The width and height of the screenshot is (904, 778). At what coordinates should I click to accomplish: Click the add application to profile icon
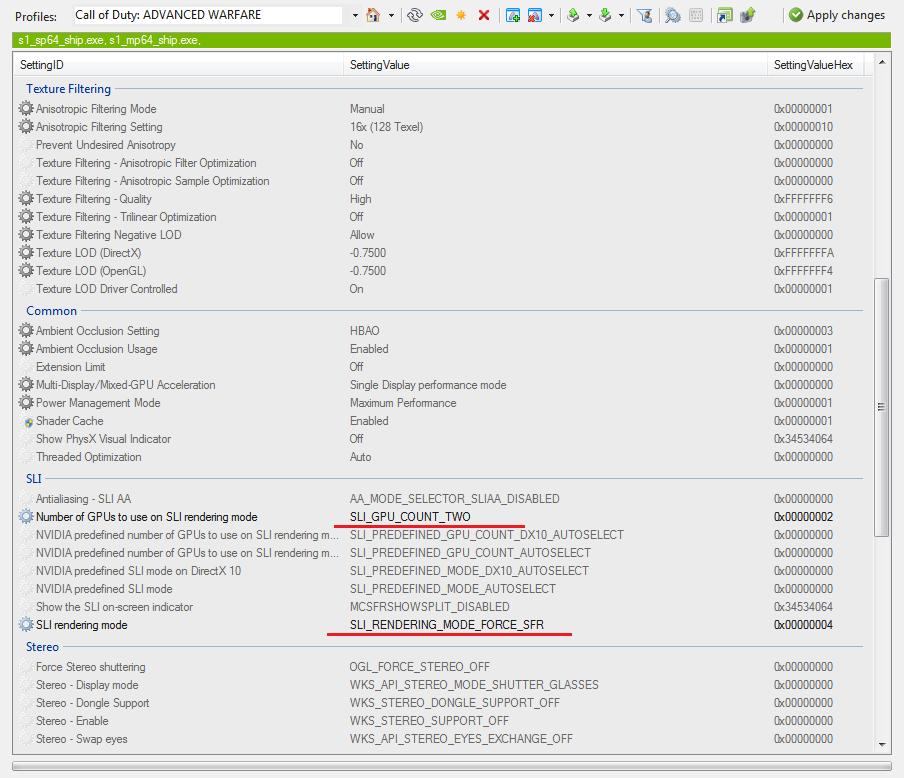click(513, 15)
